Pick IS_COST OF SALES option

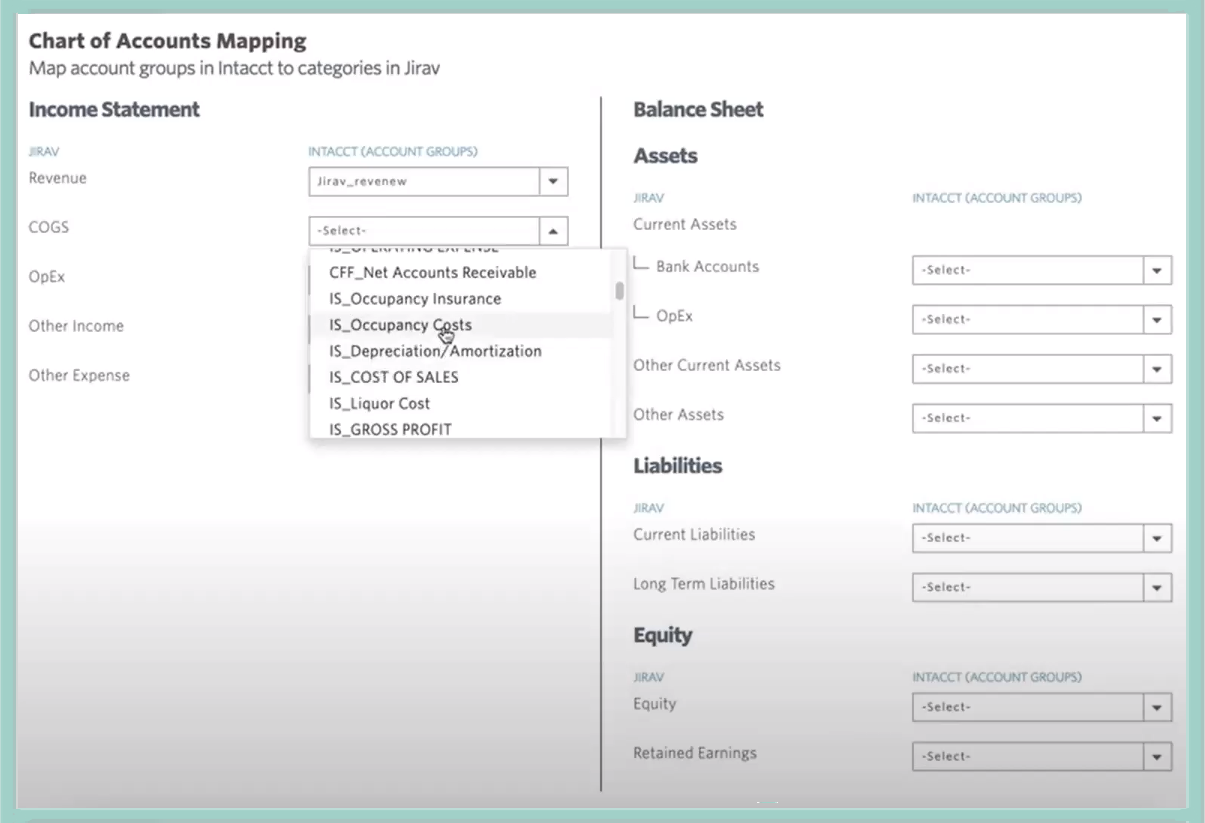coord(394,377)
